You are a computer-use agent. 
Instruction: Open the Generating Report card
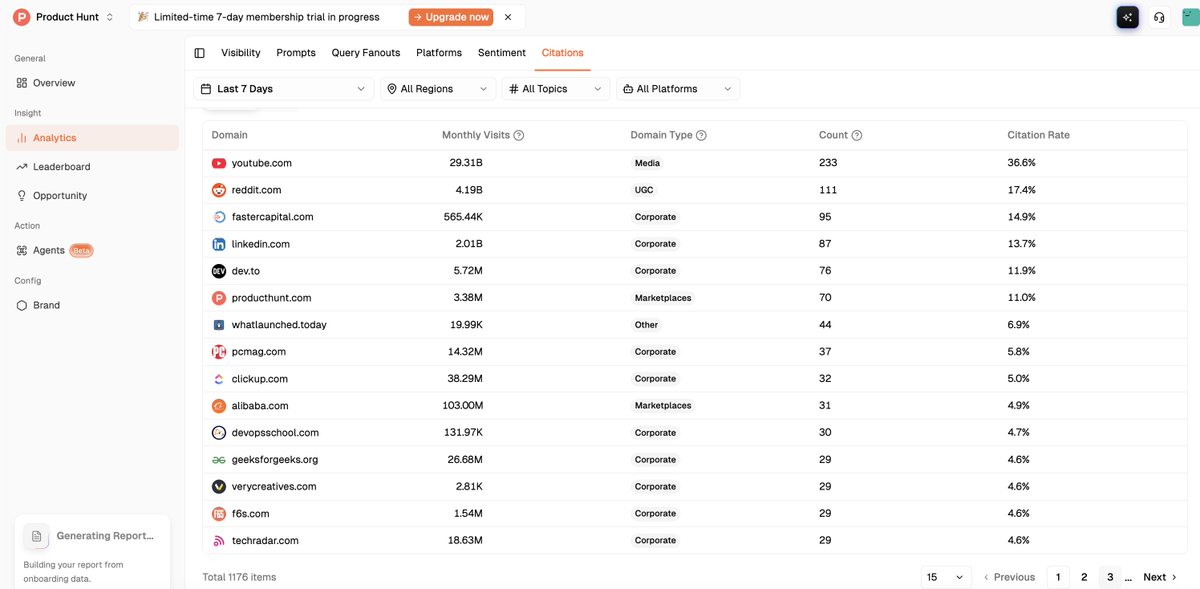click(x=92, y=550)
